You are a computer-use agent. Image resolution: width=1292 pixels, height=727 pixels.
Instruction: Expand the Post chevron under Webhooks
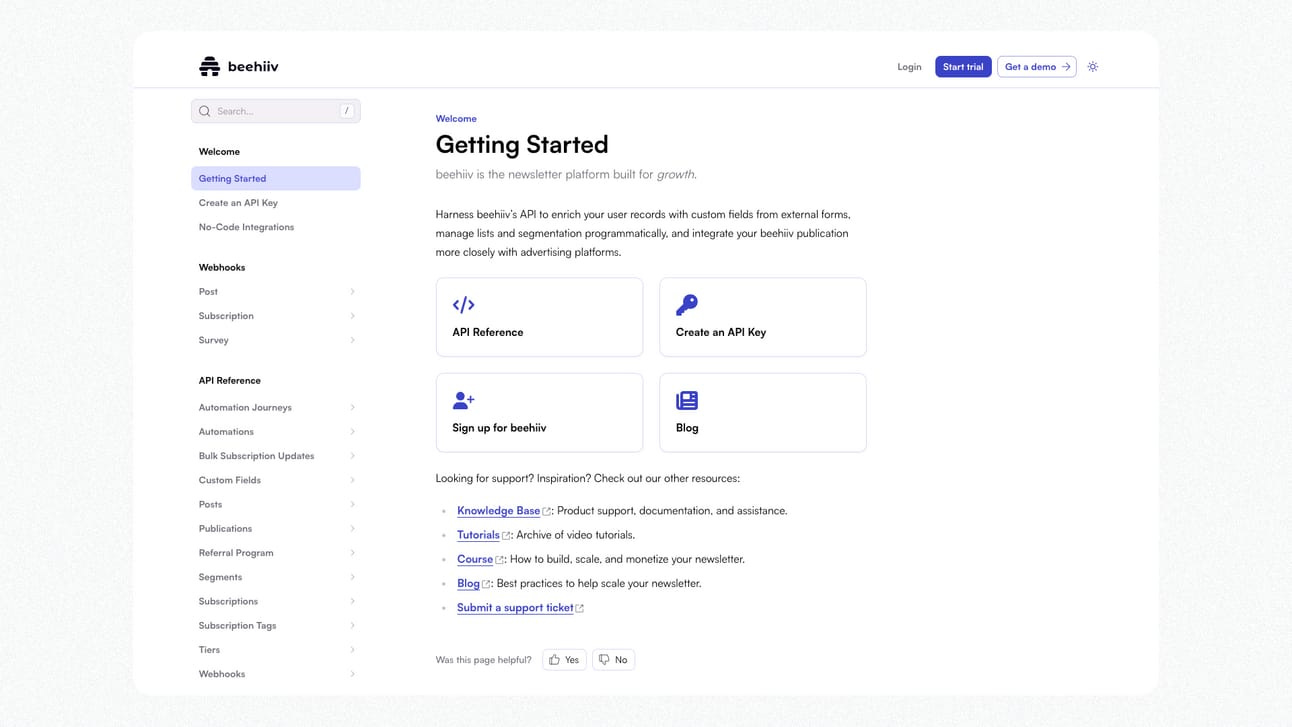pyautogui.click(x=352, y=292)
